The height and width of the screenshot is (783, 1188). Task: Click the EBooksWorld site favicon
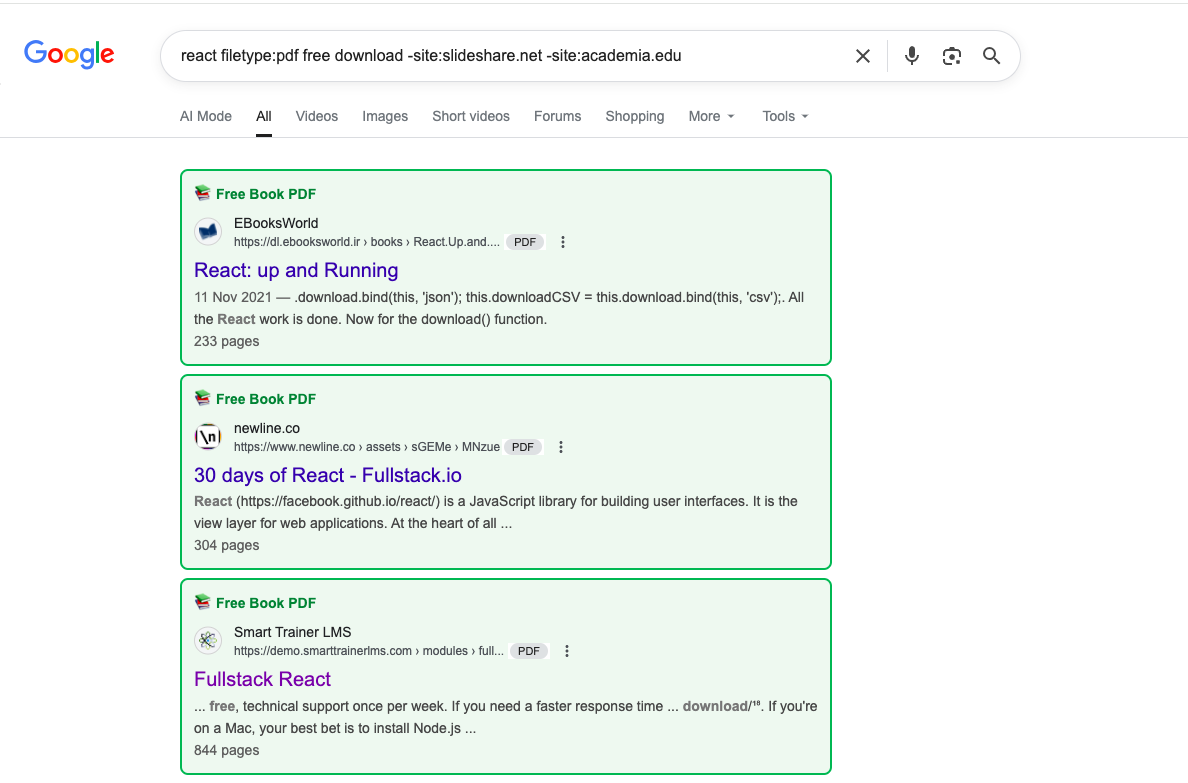click(x=208, y=232)
